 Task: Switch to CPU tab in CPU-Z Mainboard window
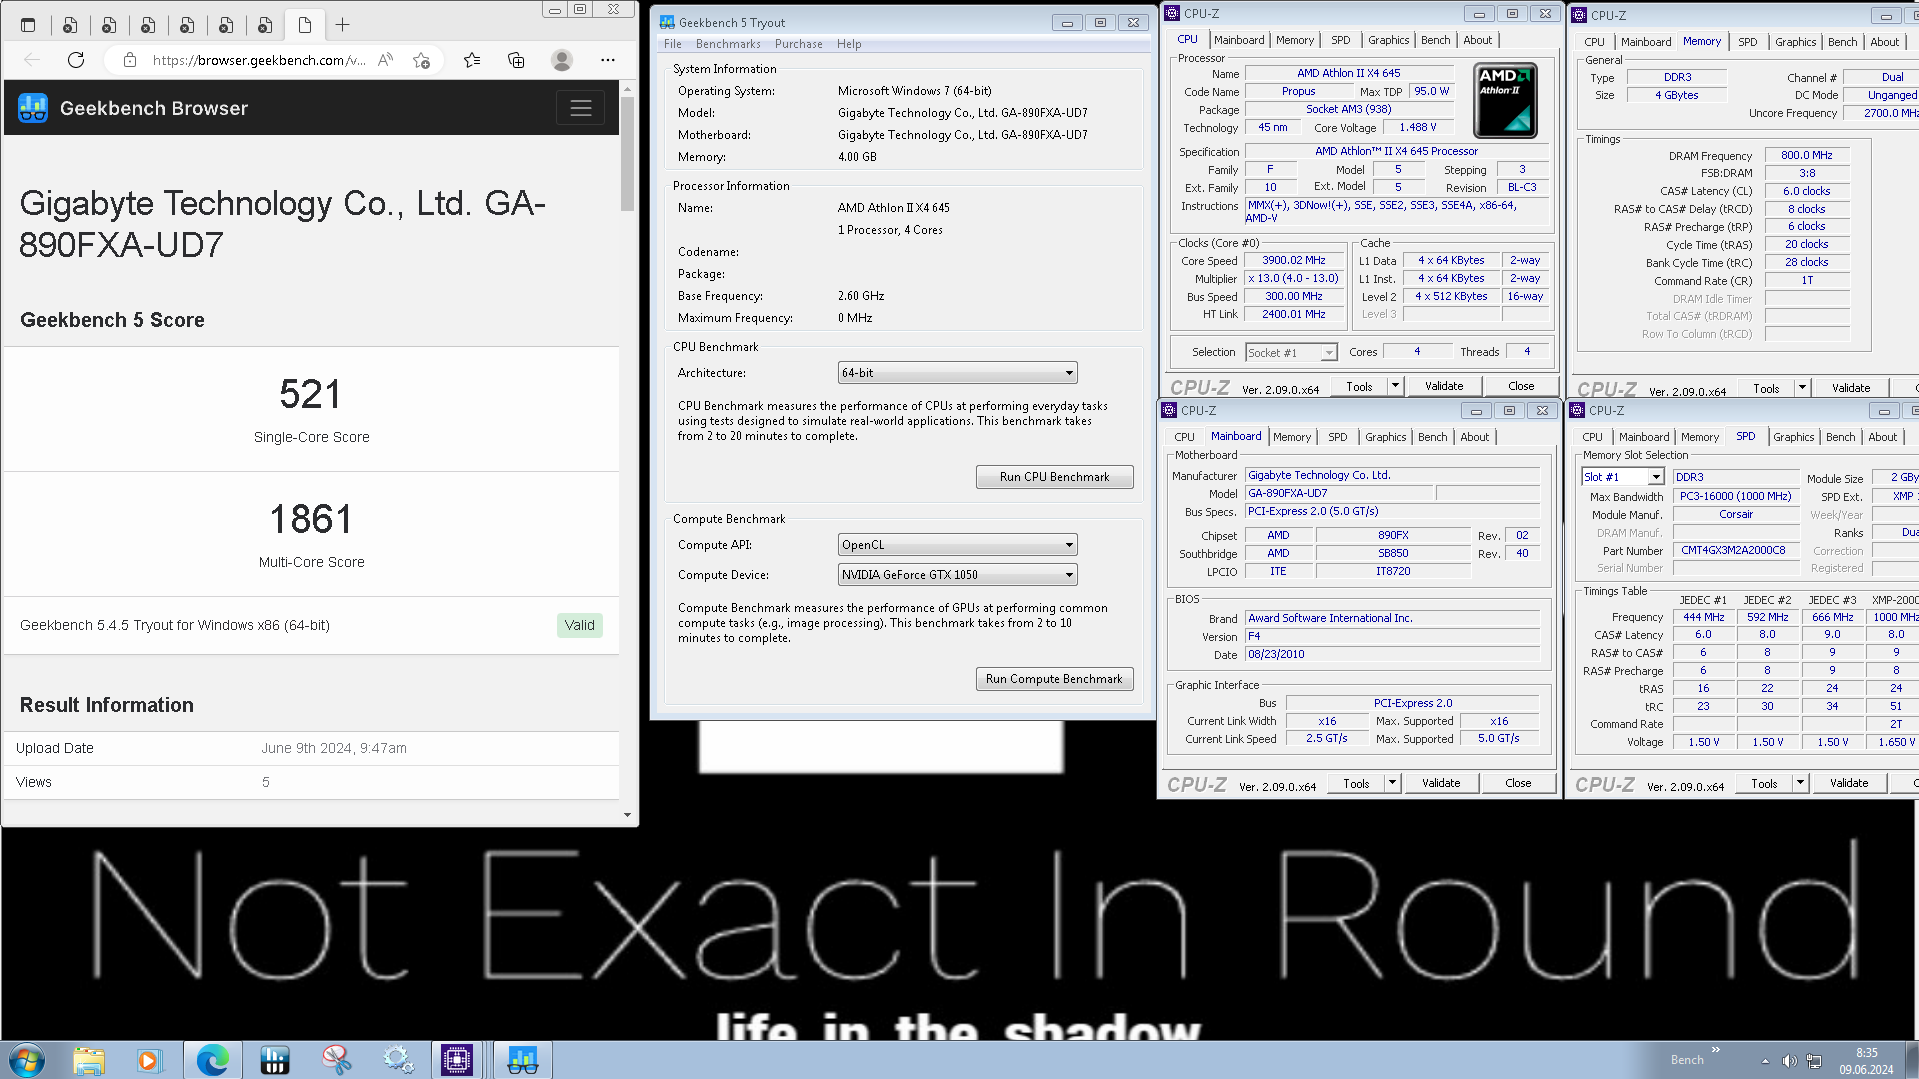click(1184, 437)
